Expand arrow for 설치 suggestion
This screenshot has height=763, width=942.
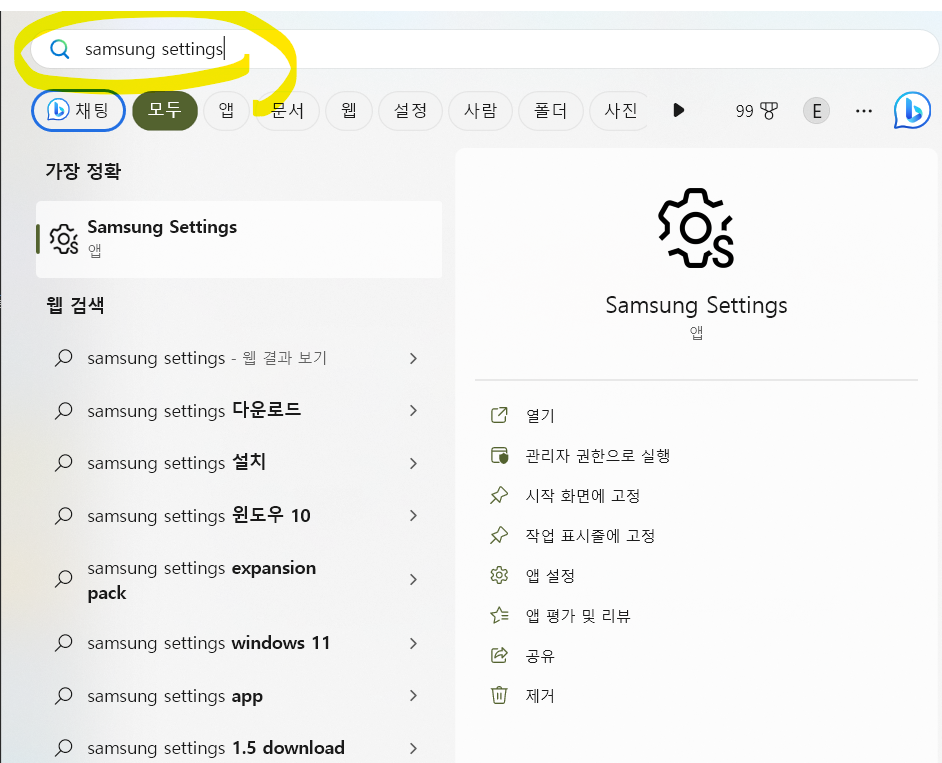click(413, 463)
